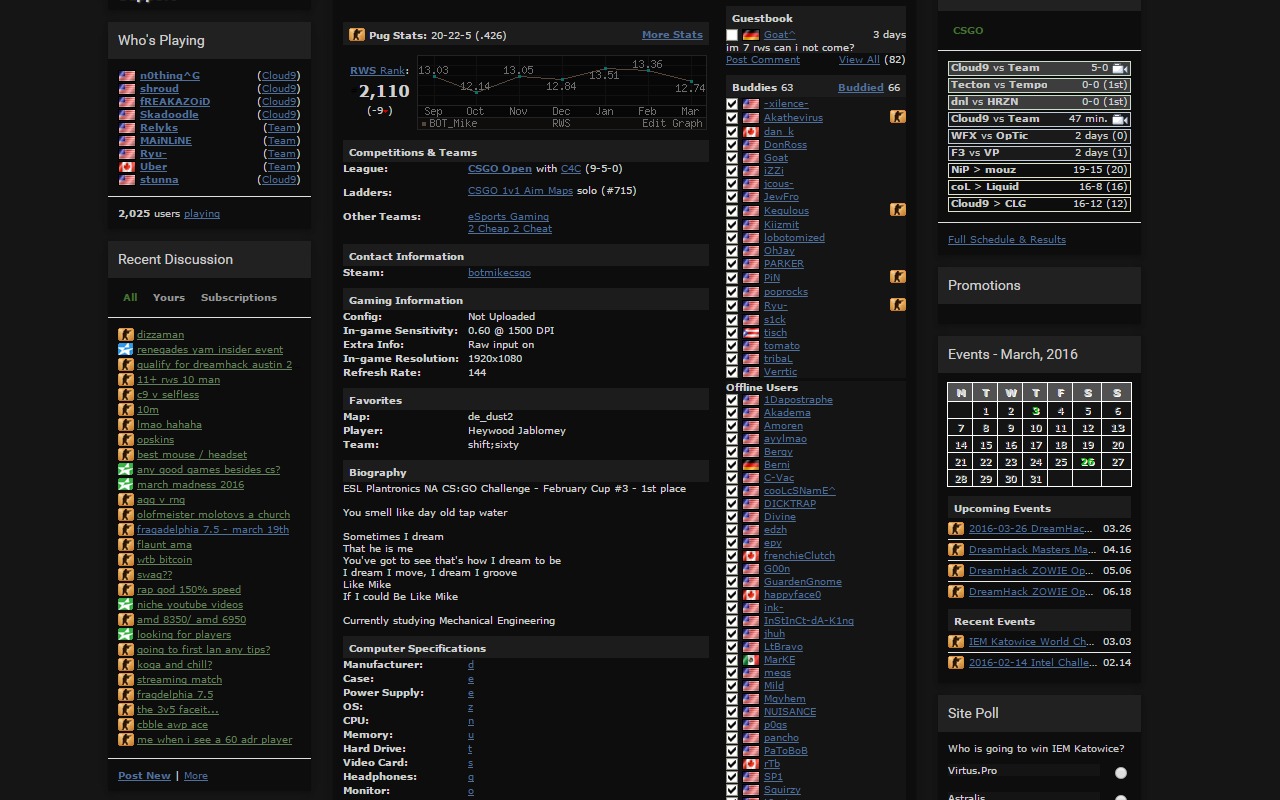Toggle the checkbox next to offline user DICKTRAP
The image size is (1280, 800).
tap(732, 504)
